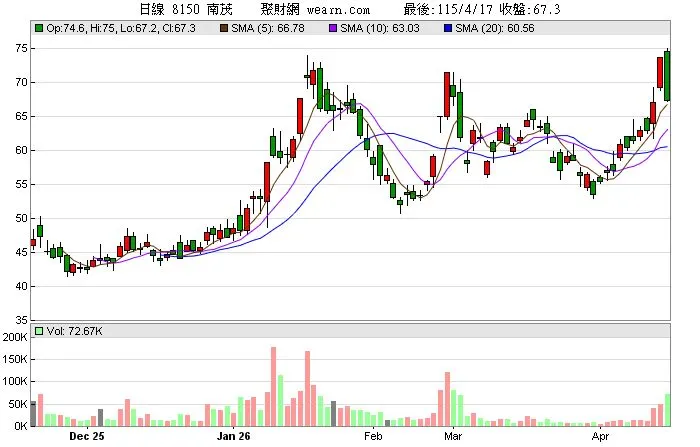Click the 75 price axis label

click(21, 48)
